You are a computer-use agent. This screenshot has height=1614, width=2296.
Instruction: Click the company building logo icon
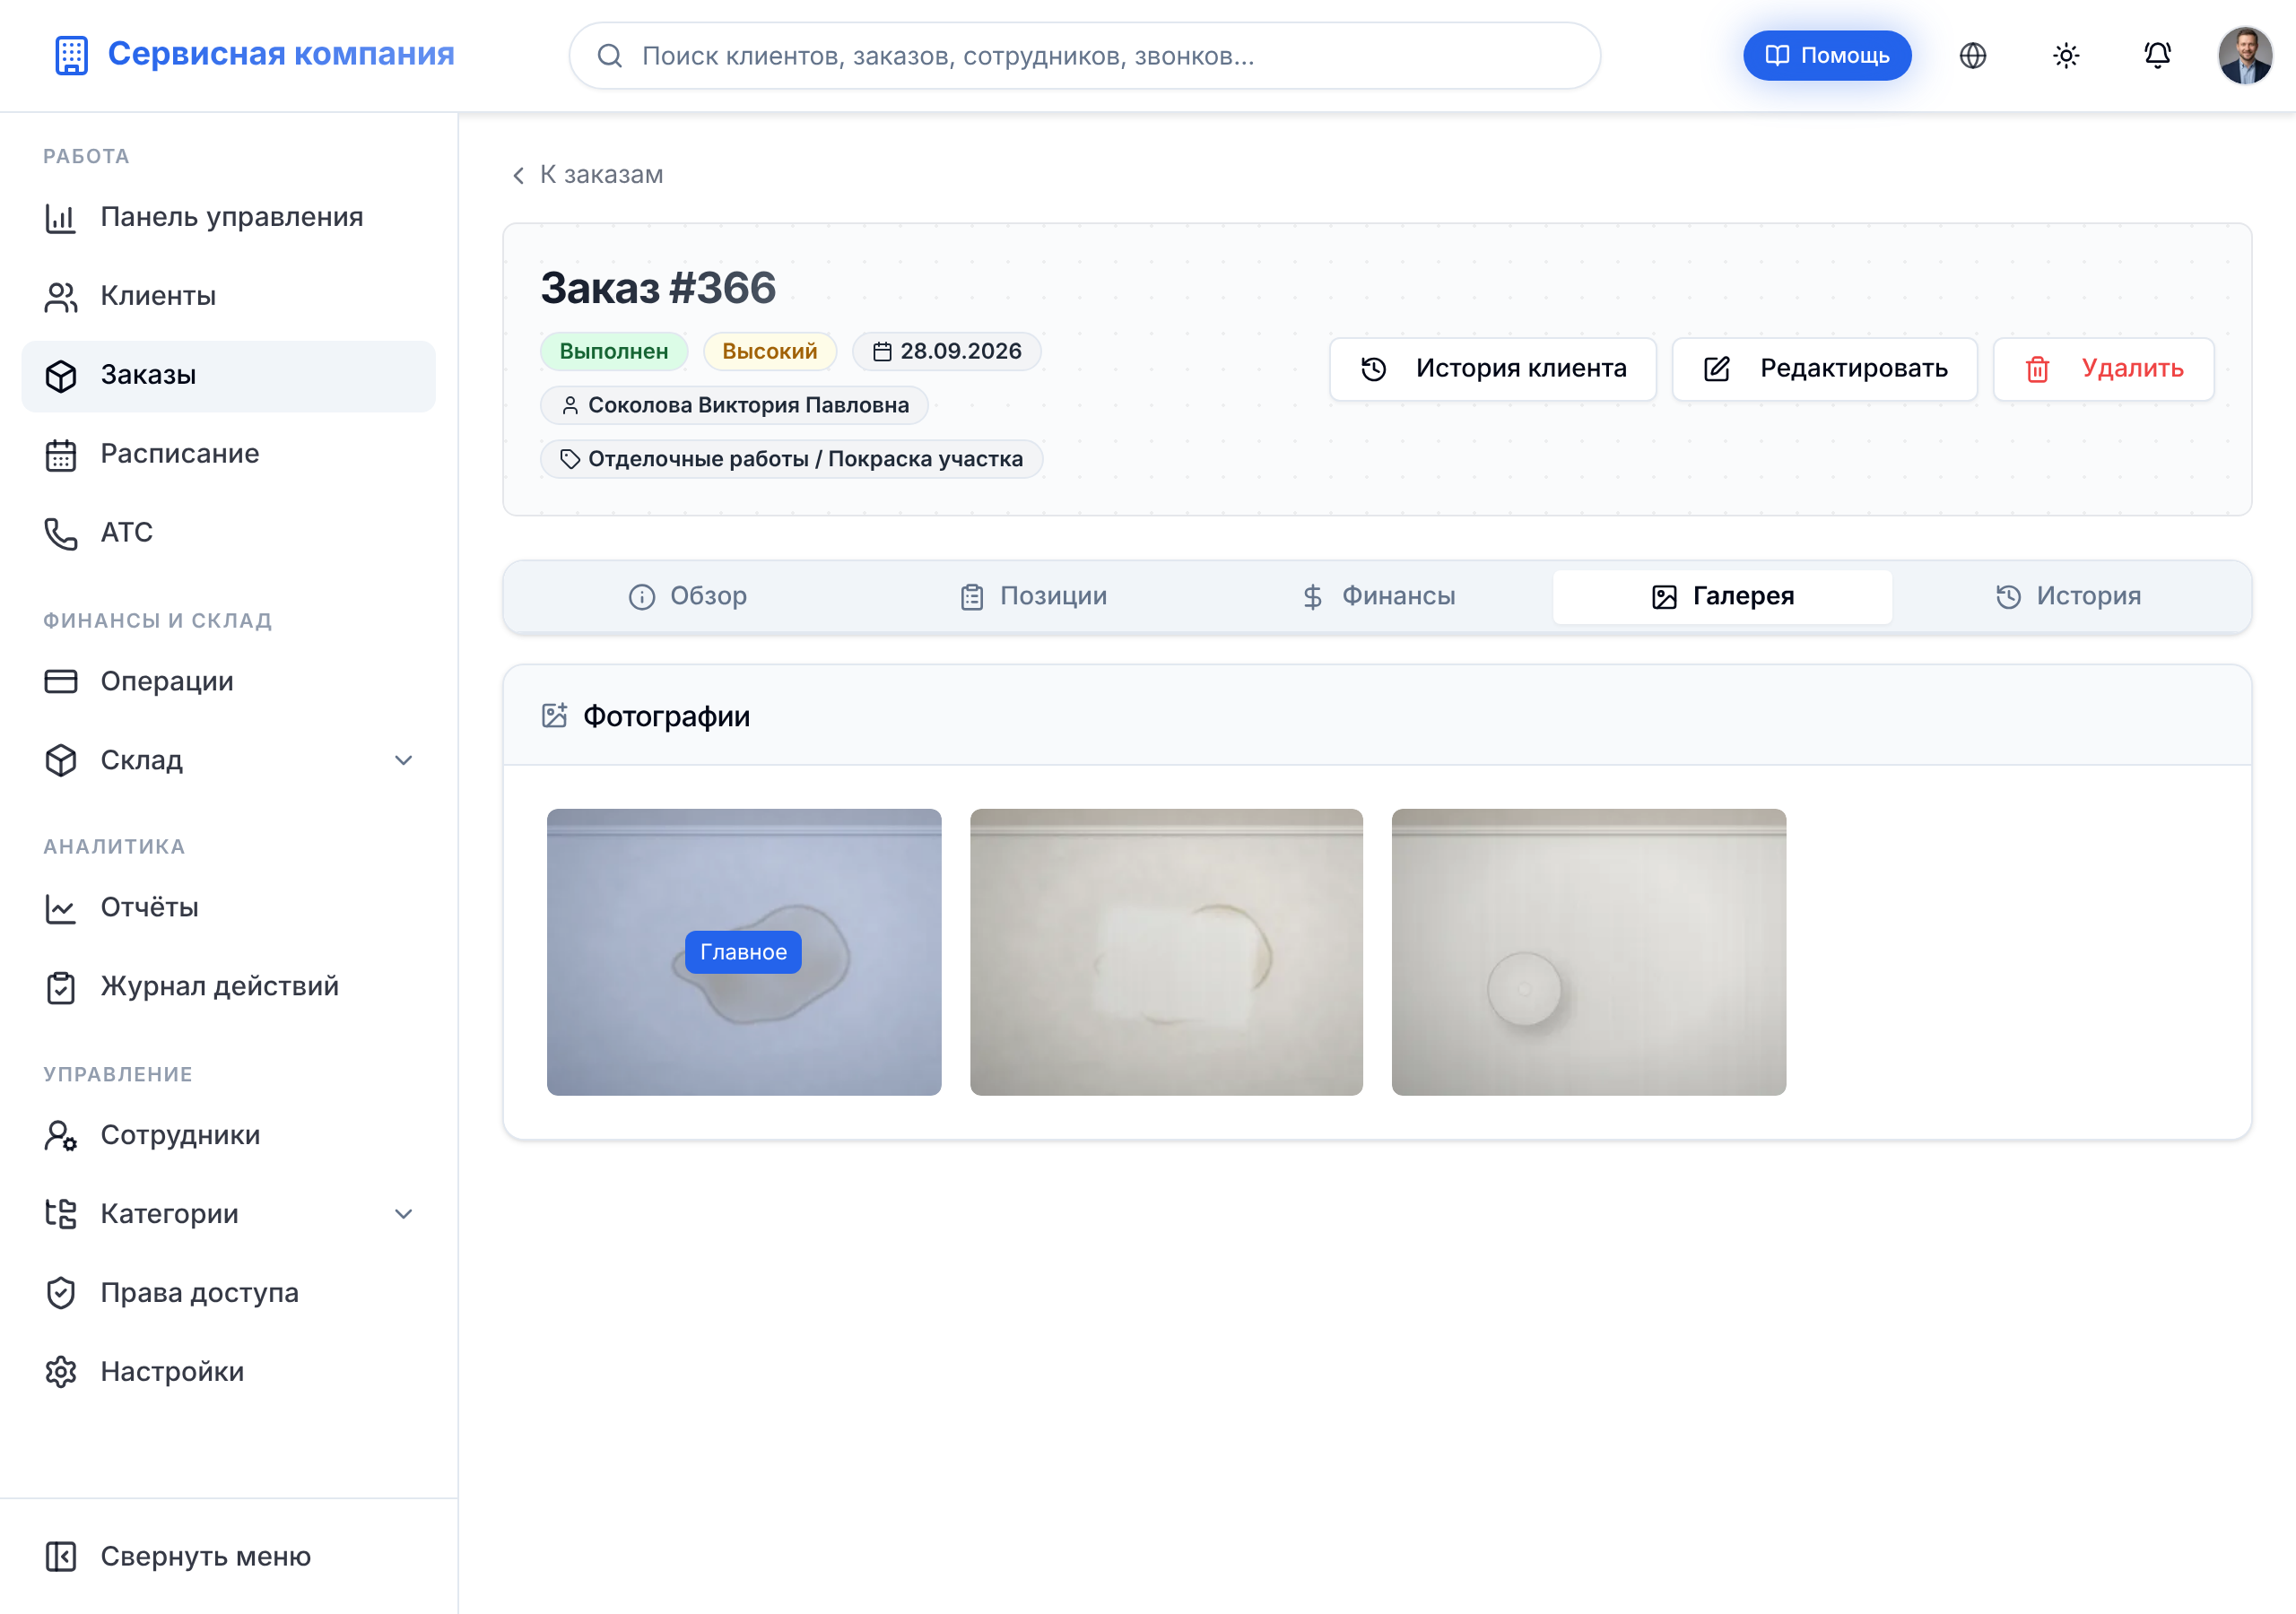click(x=71, y=55)
